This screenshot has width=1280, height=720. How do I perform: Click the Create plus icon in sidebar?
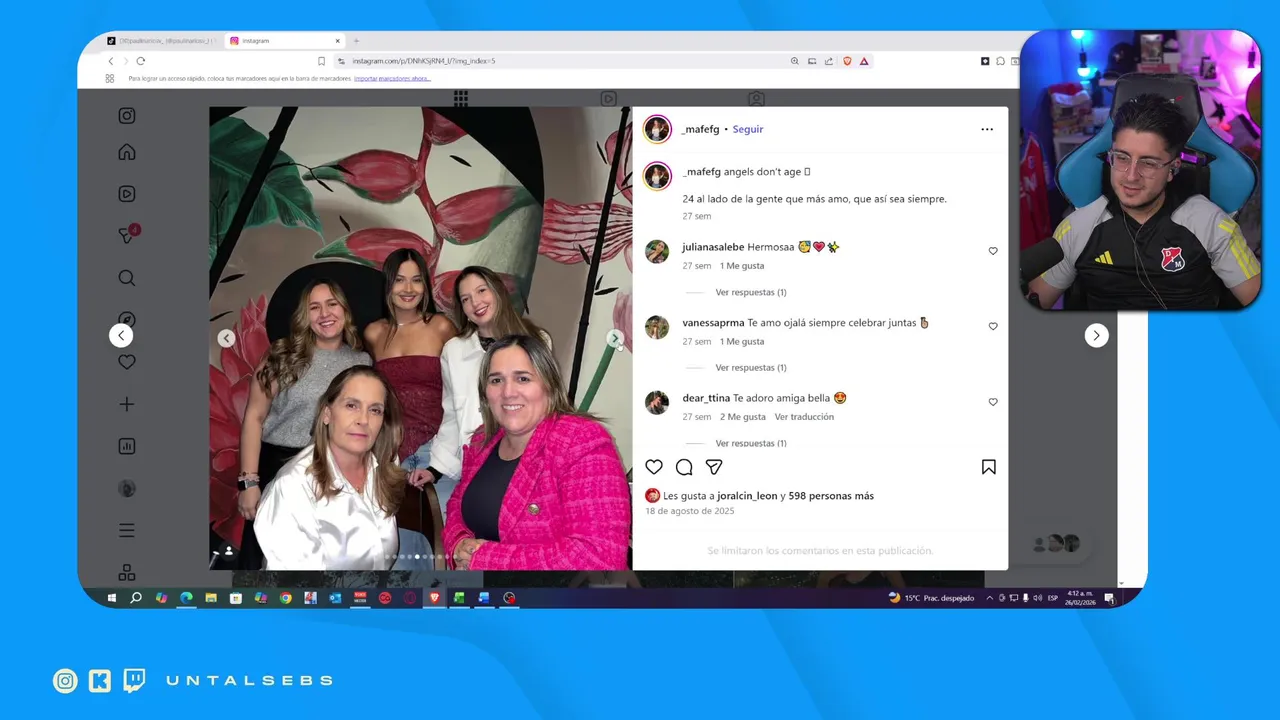[127, 404]
